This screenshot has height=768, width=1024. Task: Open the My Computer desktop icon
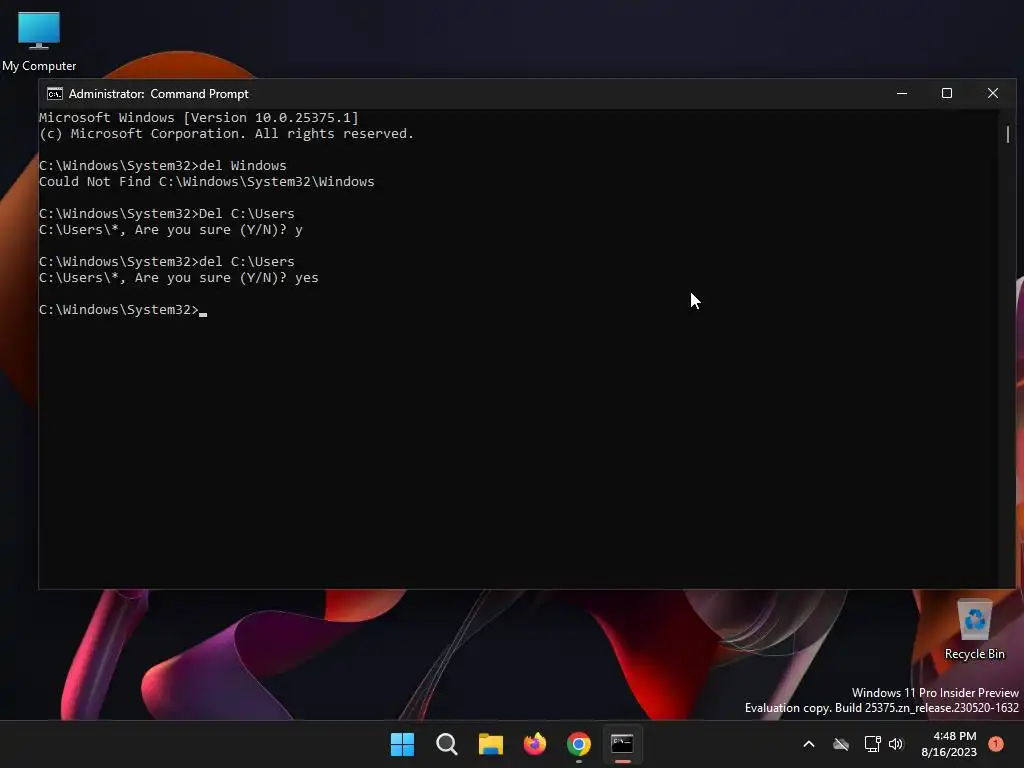click(39, 42)
